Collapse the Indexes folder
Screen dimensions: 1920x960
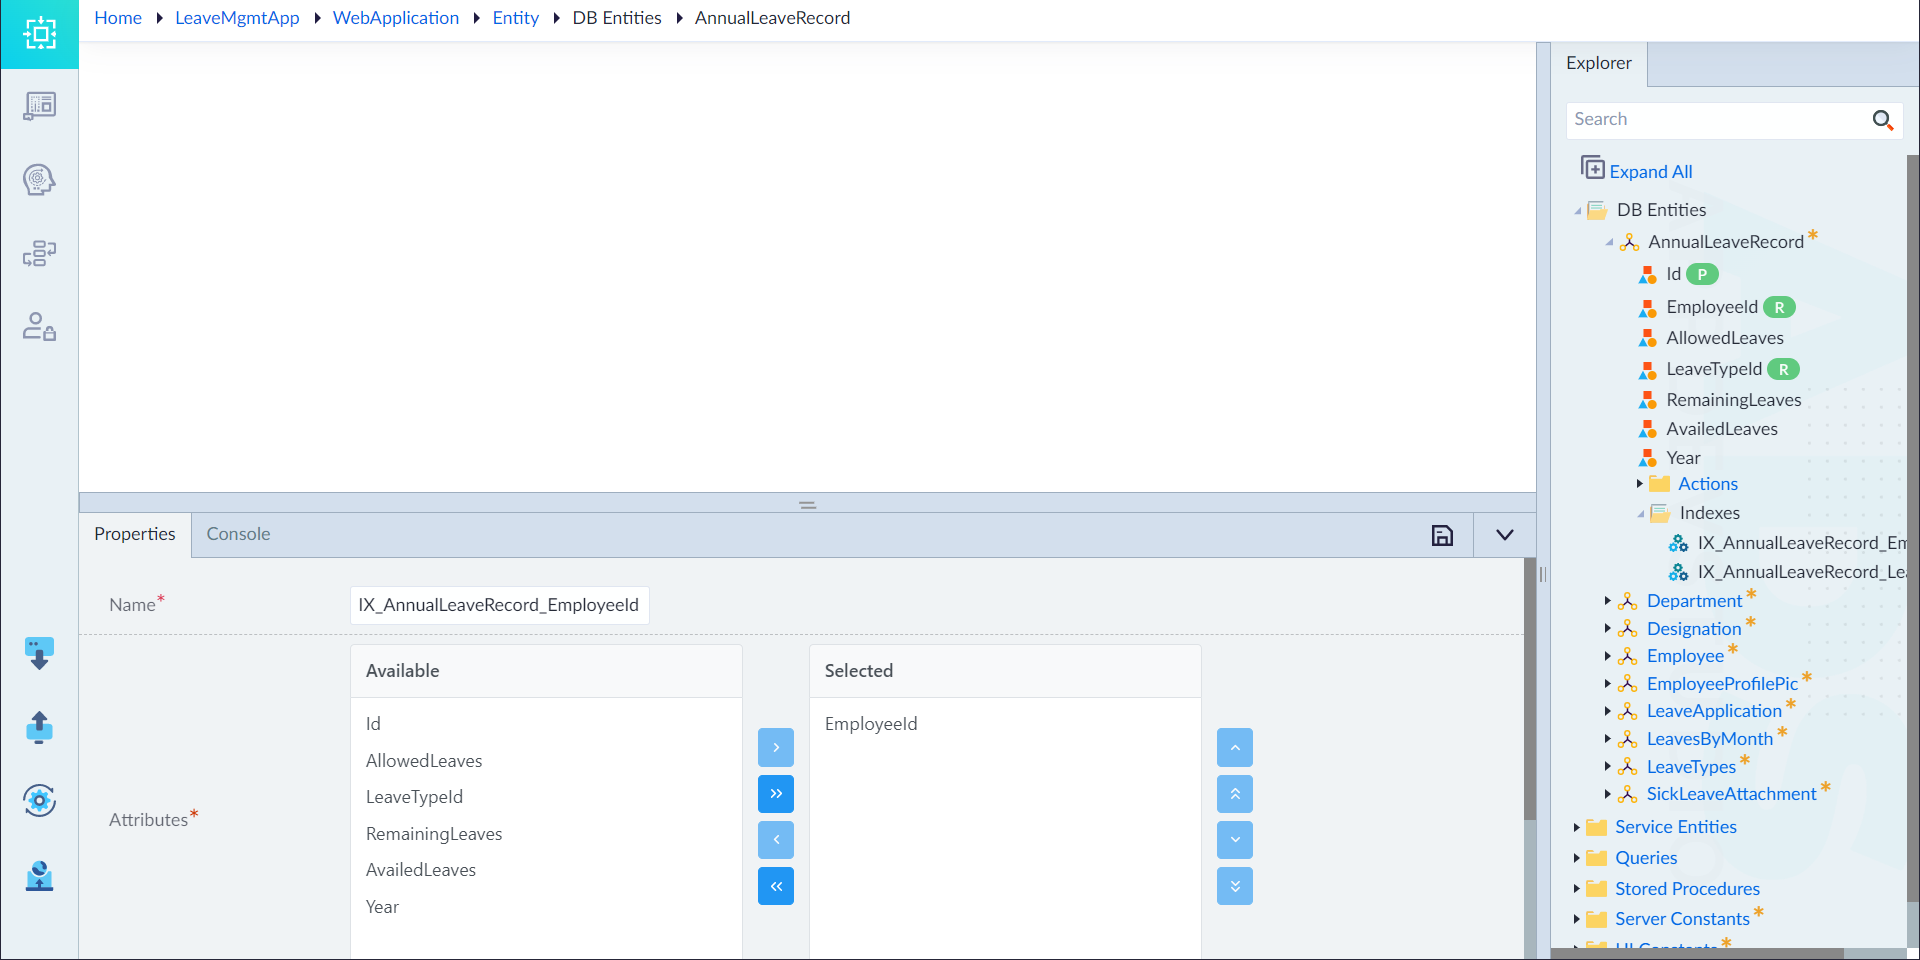pos(1640,514)
